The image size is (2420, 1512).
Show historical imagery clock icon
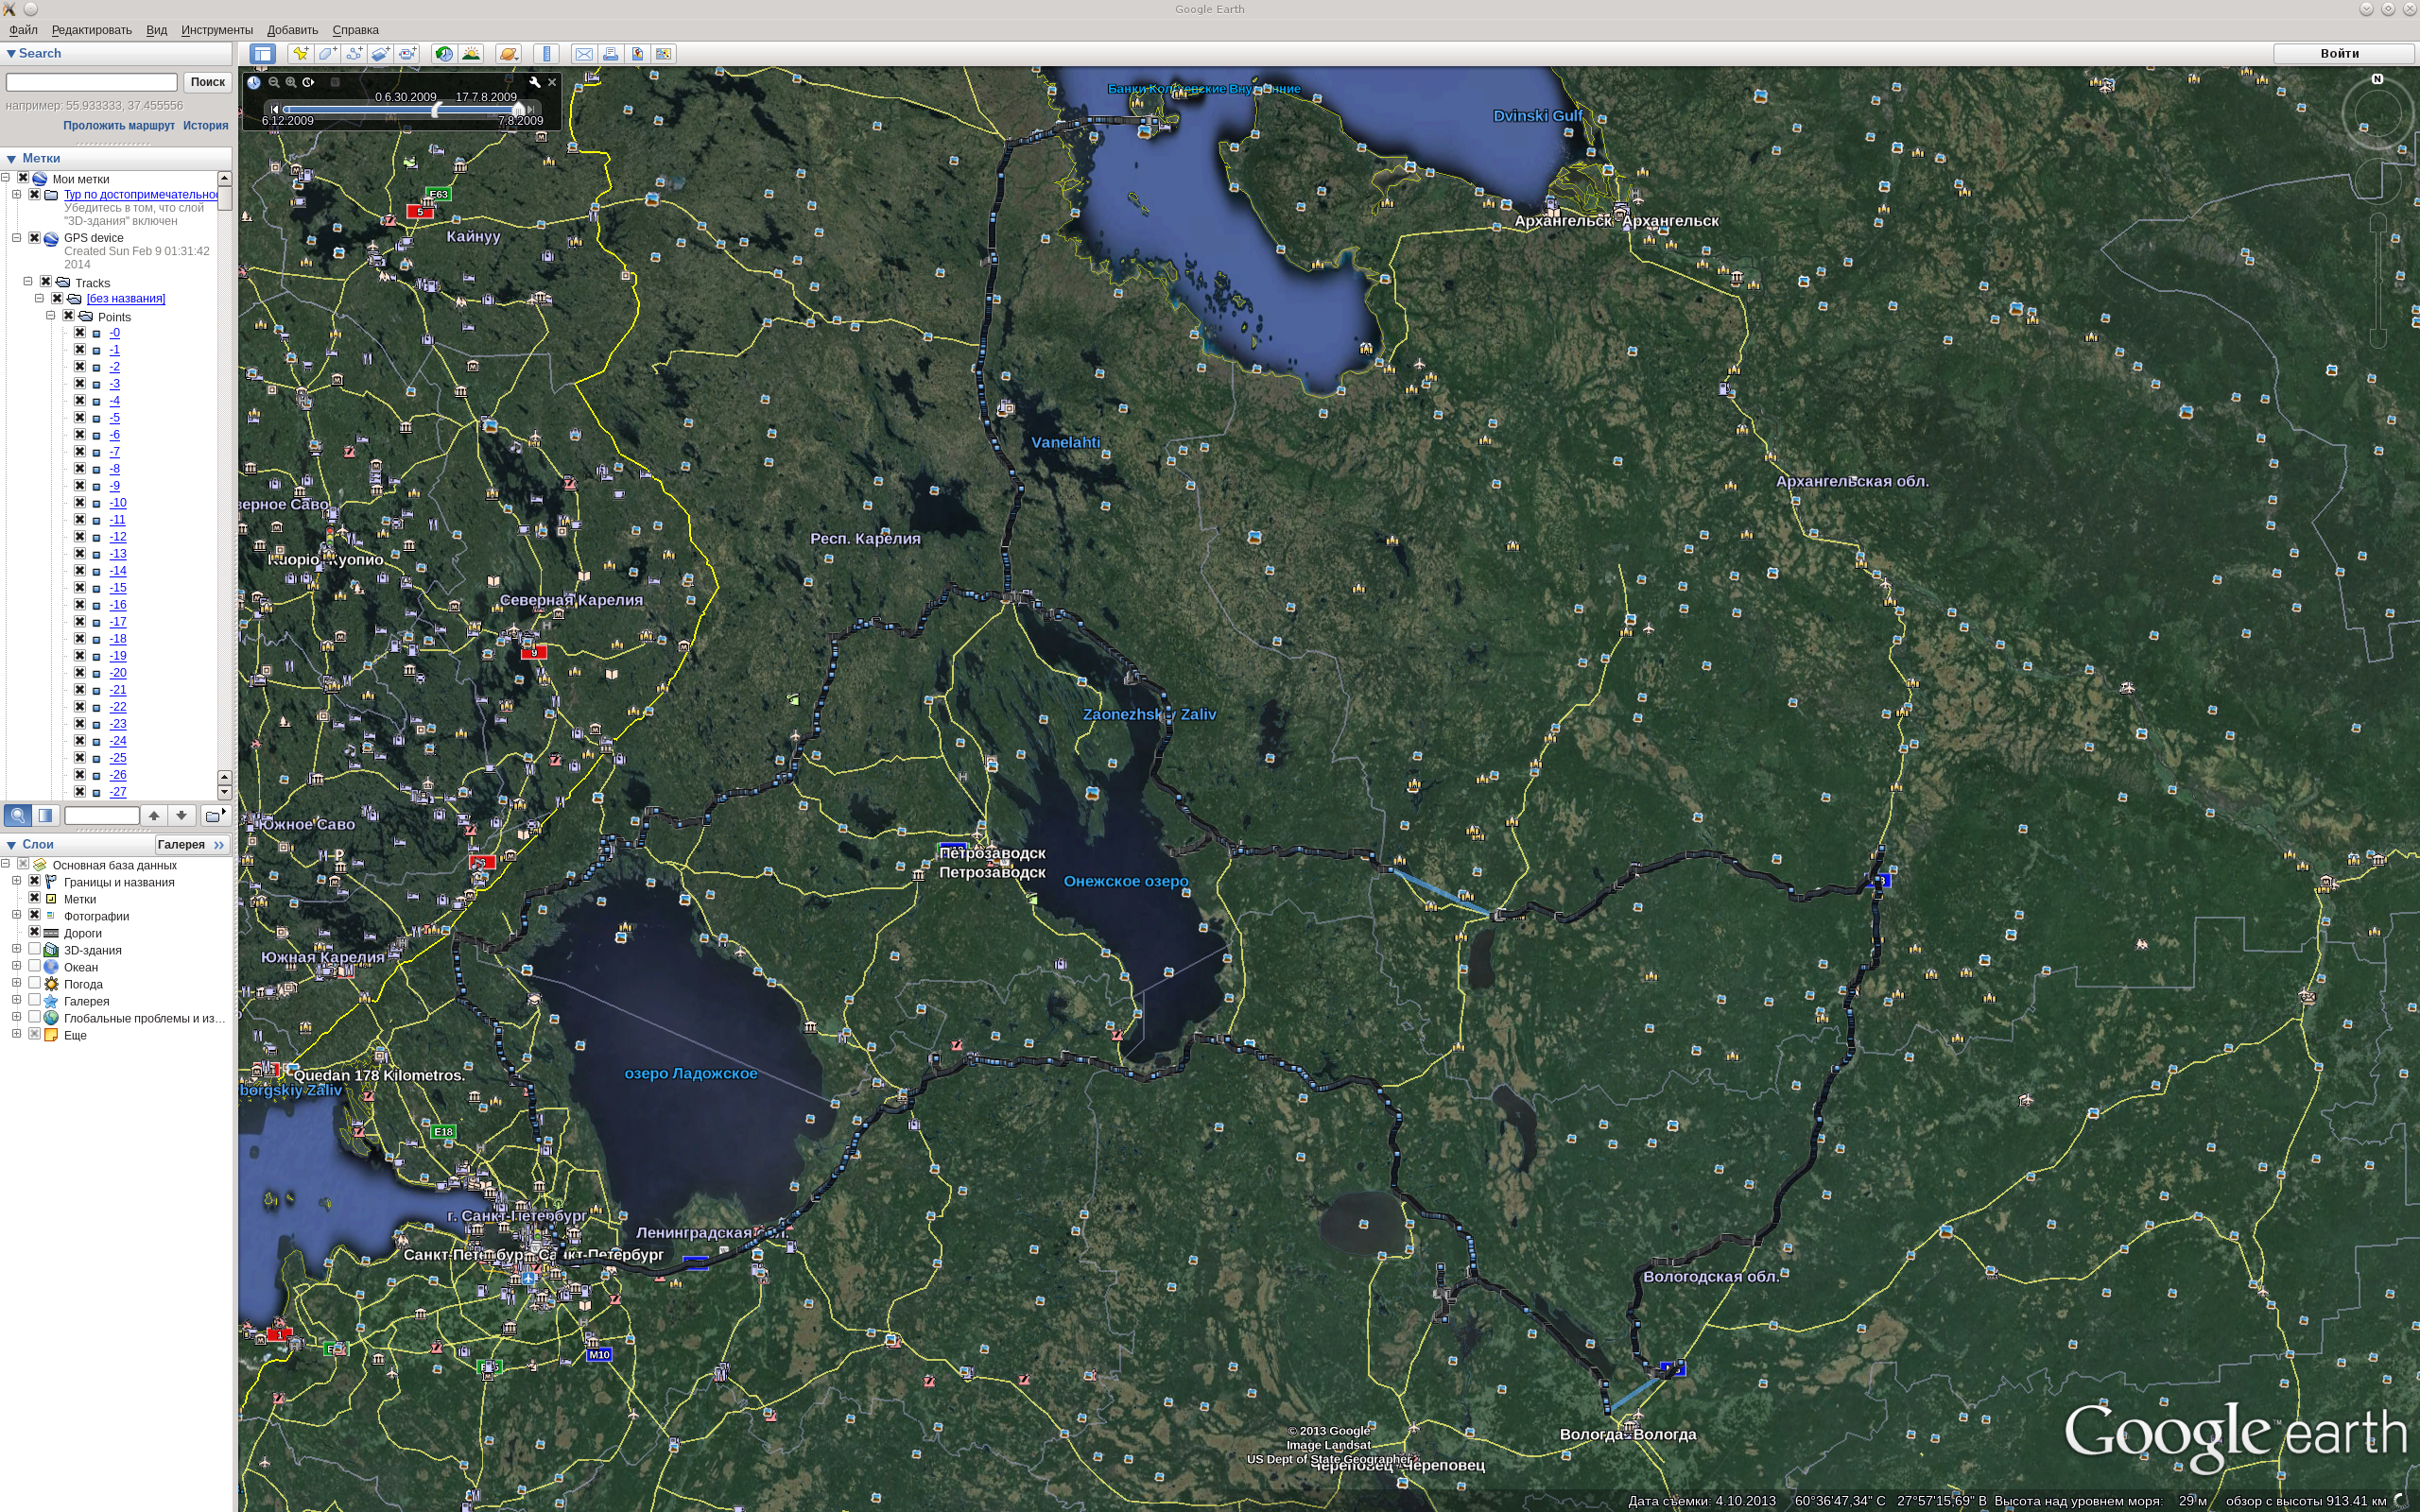click(x=444, y=54)
